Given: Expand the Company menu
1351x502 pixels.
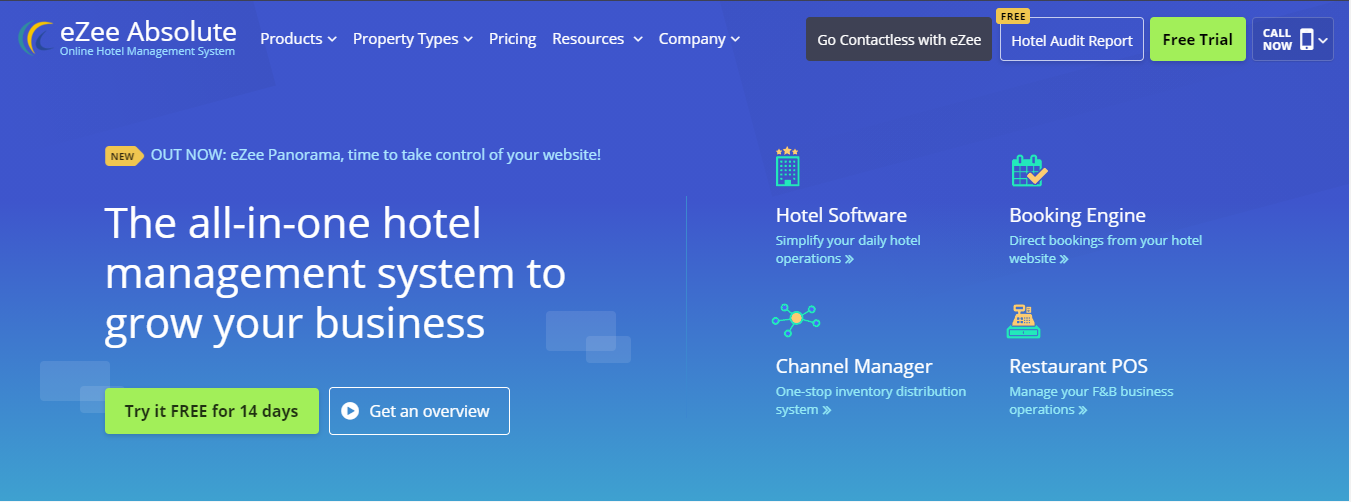Looking at the screenshot, I should 699,39.
